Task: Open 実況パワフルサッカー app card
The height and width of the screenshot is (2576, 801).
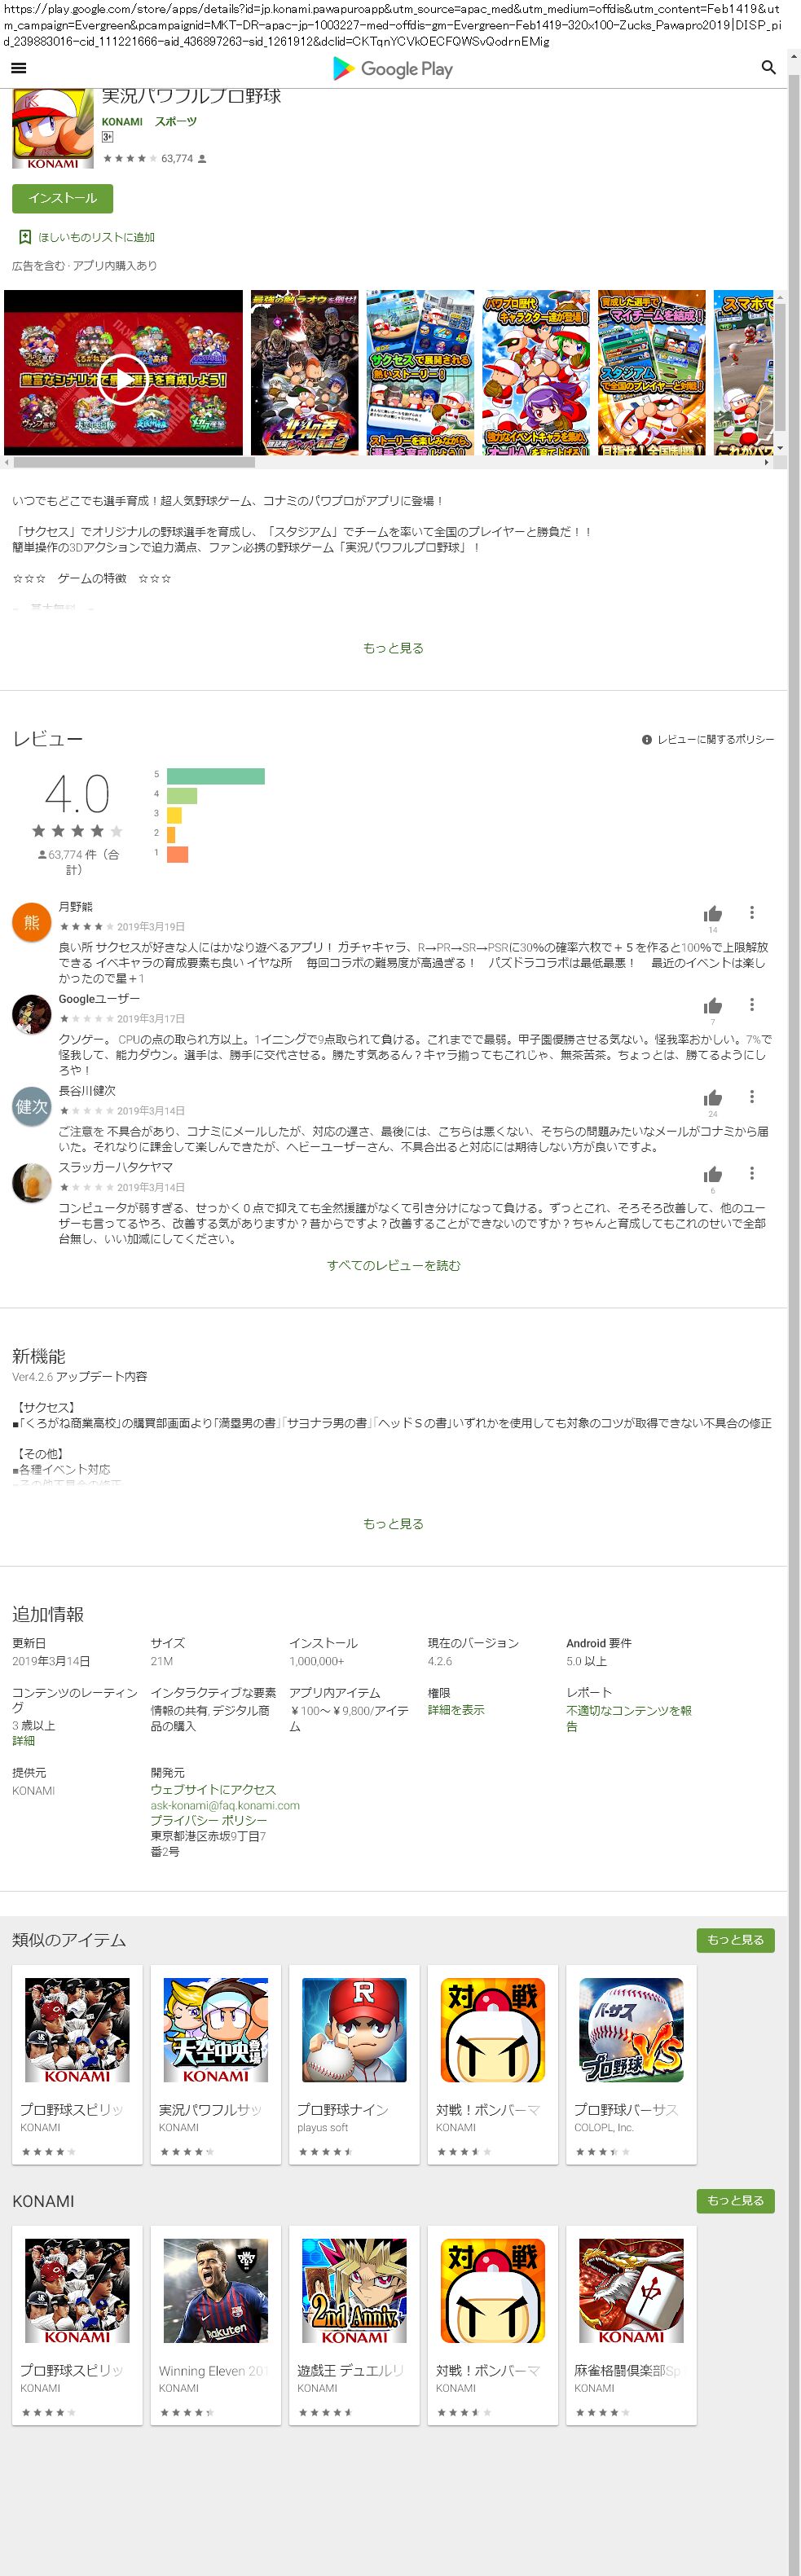Action: (x=216, y=2065)
